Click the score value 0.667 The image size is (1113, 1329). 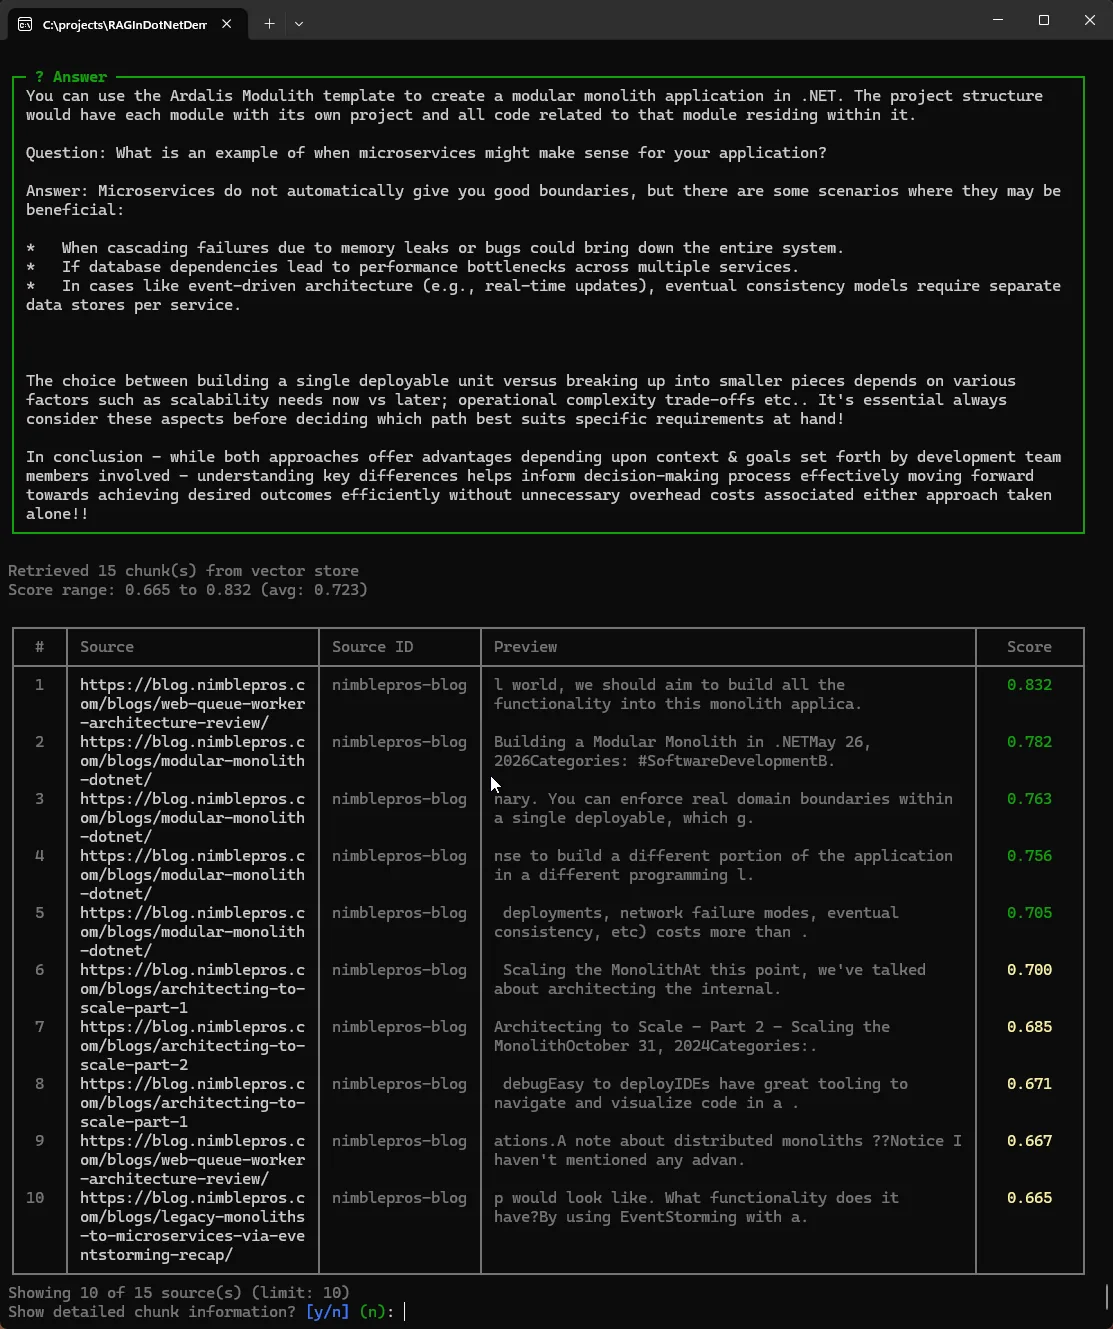click(x=1029, y=1141)
